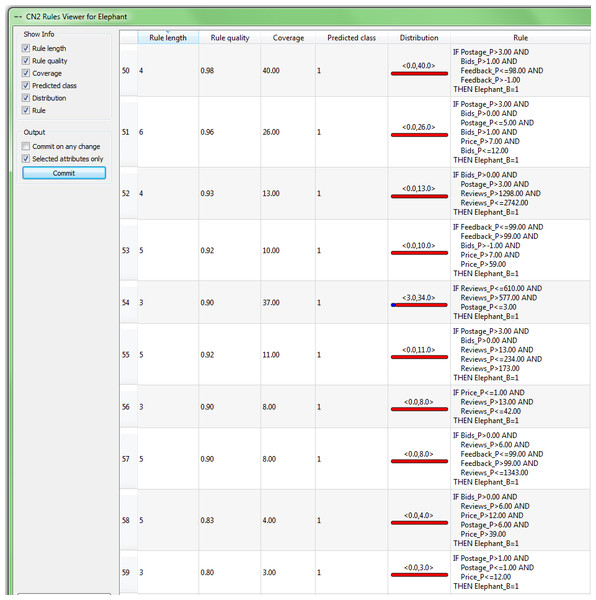Click coverage cell 11.00
The height and width of the screenshot is (600, 596).
pos(288,354)
